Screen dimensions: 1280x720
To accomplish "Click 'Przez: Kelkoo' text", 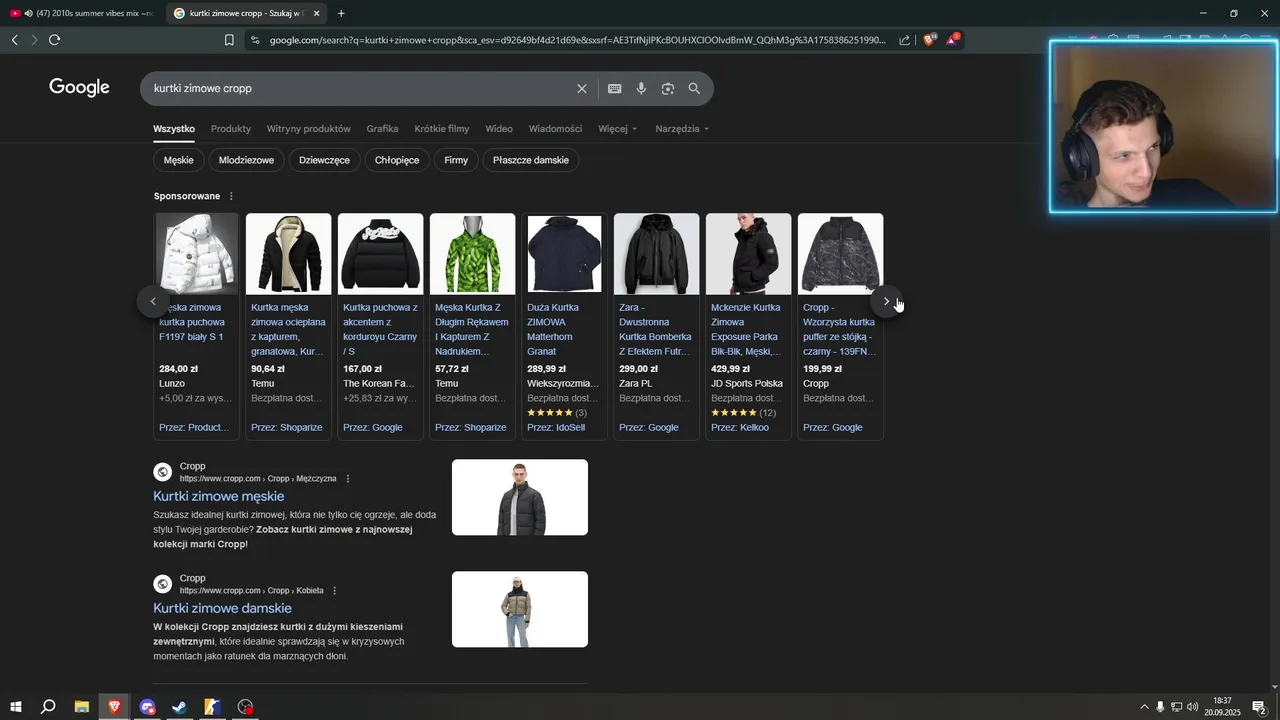I will coord(740,428).
